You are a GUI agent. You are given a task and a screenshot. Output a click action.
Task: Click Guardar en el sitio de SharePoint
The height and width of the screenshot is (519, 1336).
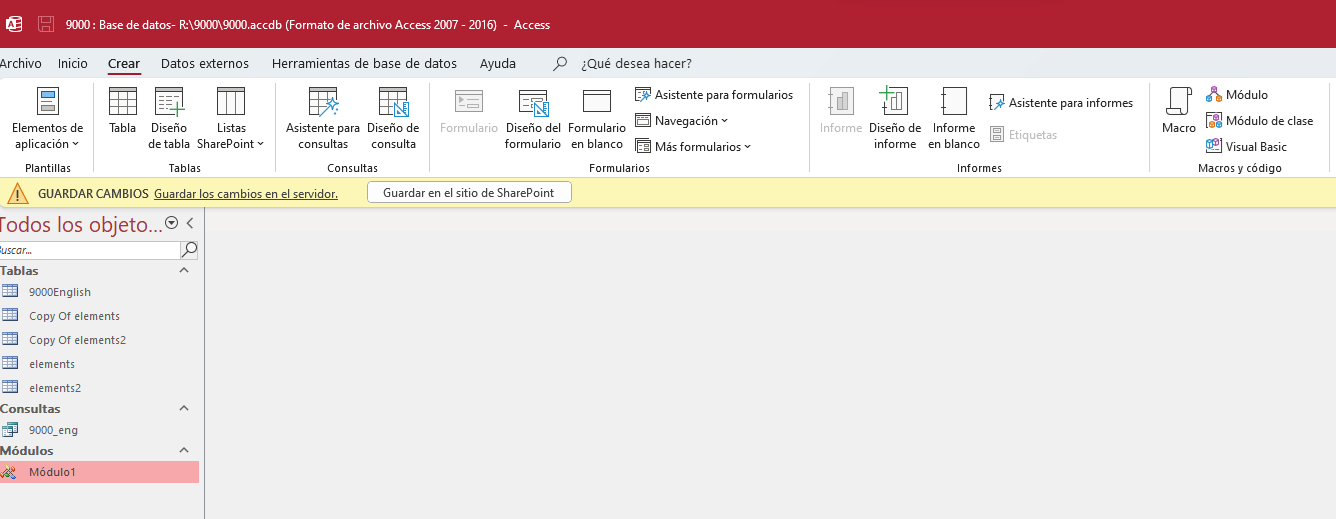469,193
